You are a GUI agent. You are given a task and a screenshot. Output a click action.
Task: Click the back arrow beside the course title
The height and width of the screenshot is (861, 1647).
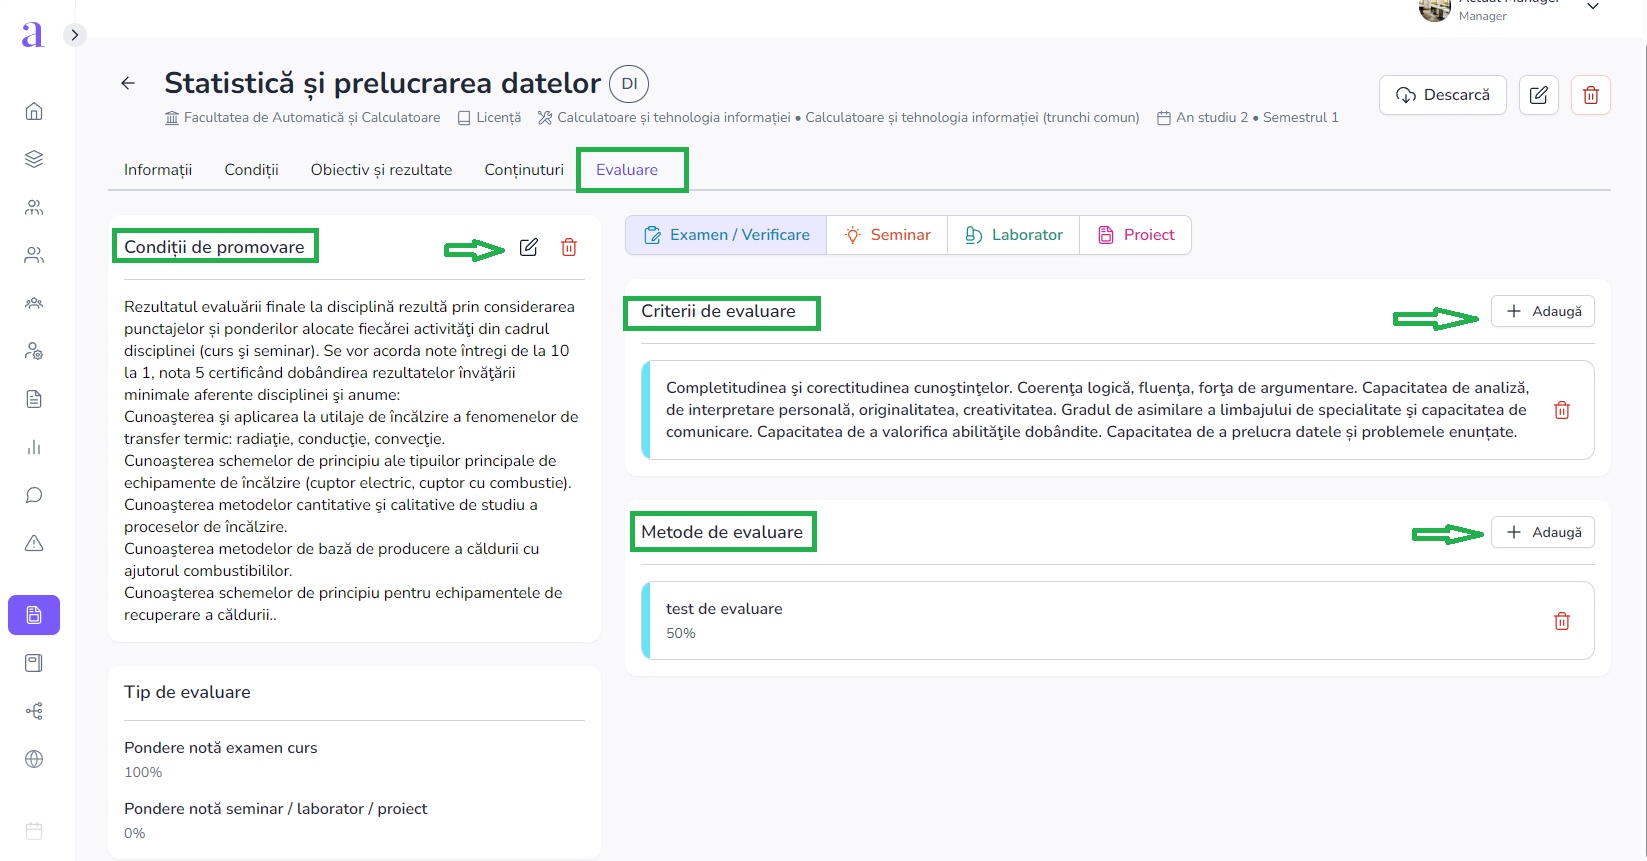pos(128,83)
